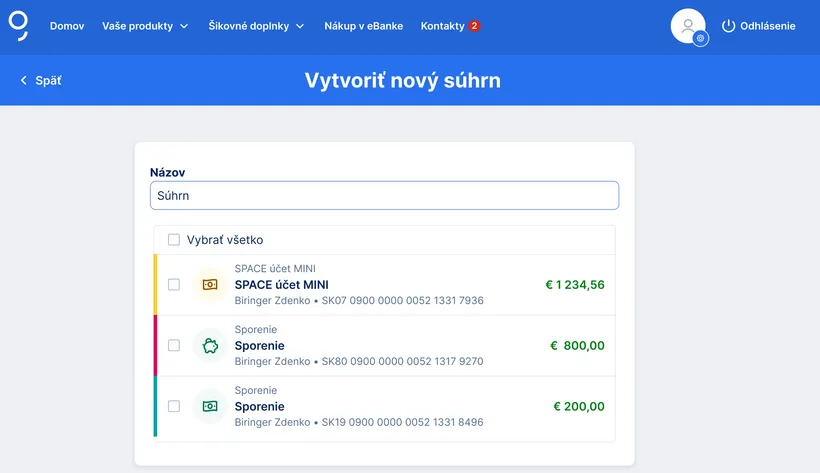Check the Vybrať všetko checkbox
820x473 pixels.
(x=174, y=240)
